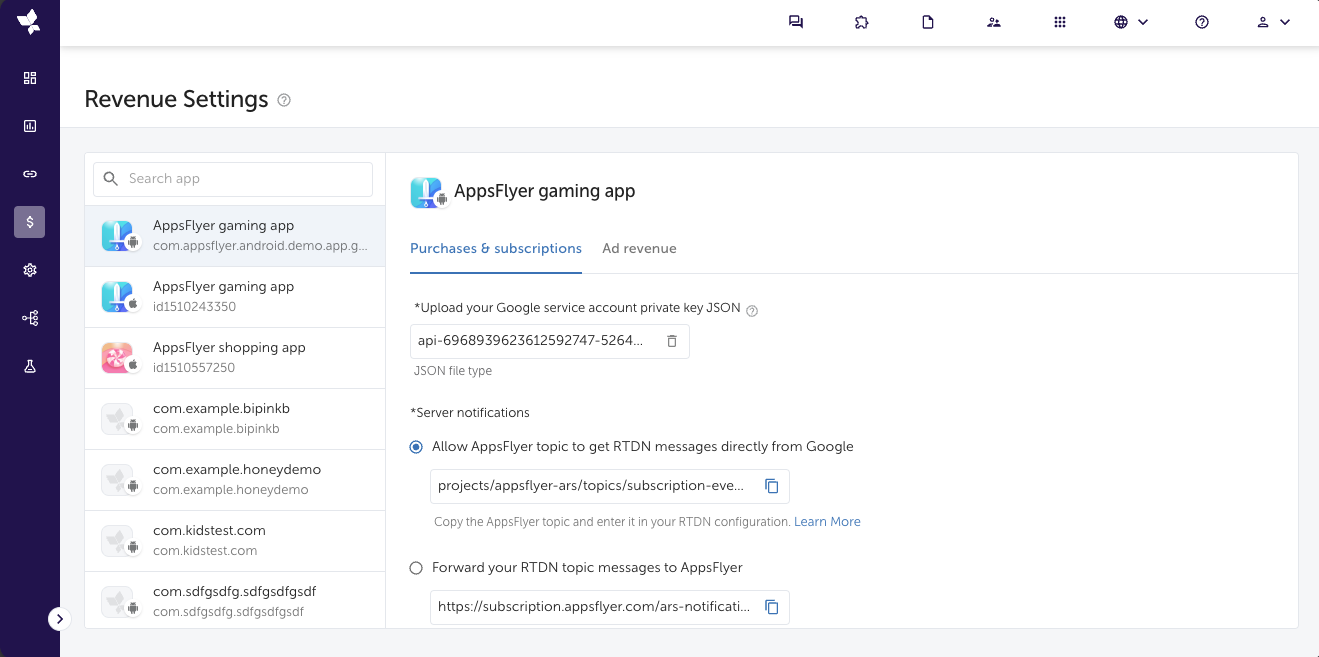Click the AppsFlyer logo in sidebar

tap(29, 22)
